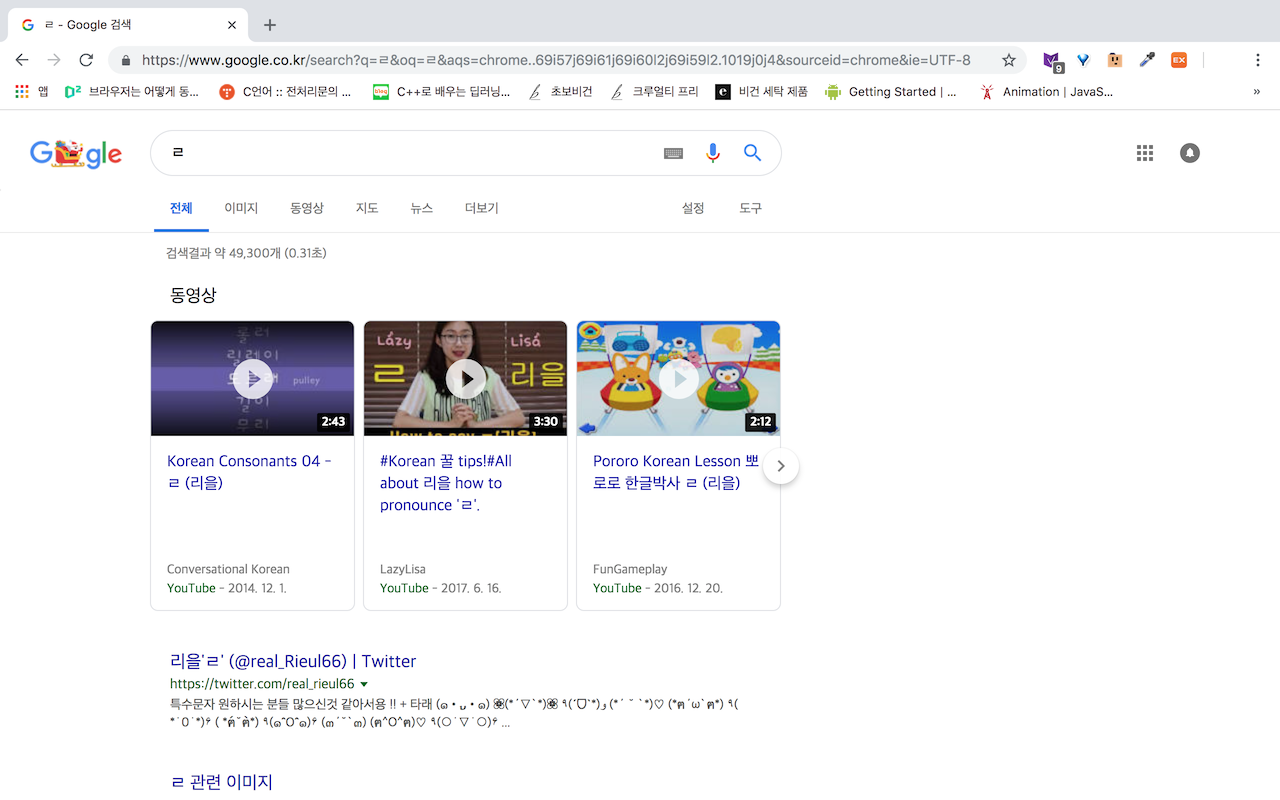Switch to the 이미지 tab
1280x800 pixels.
pyautogui.click(x=241, y=208)
